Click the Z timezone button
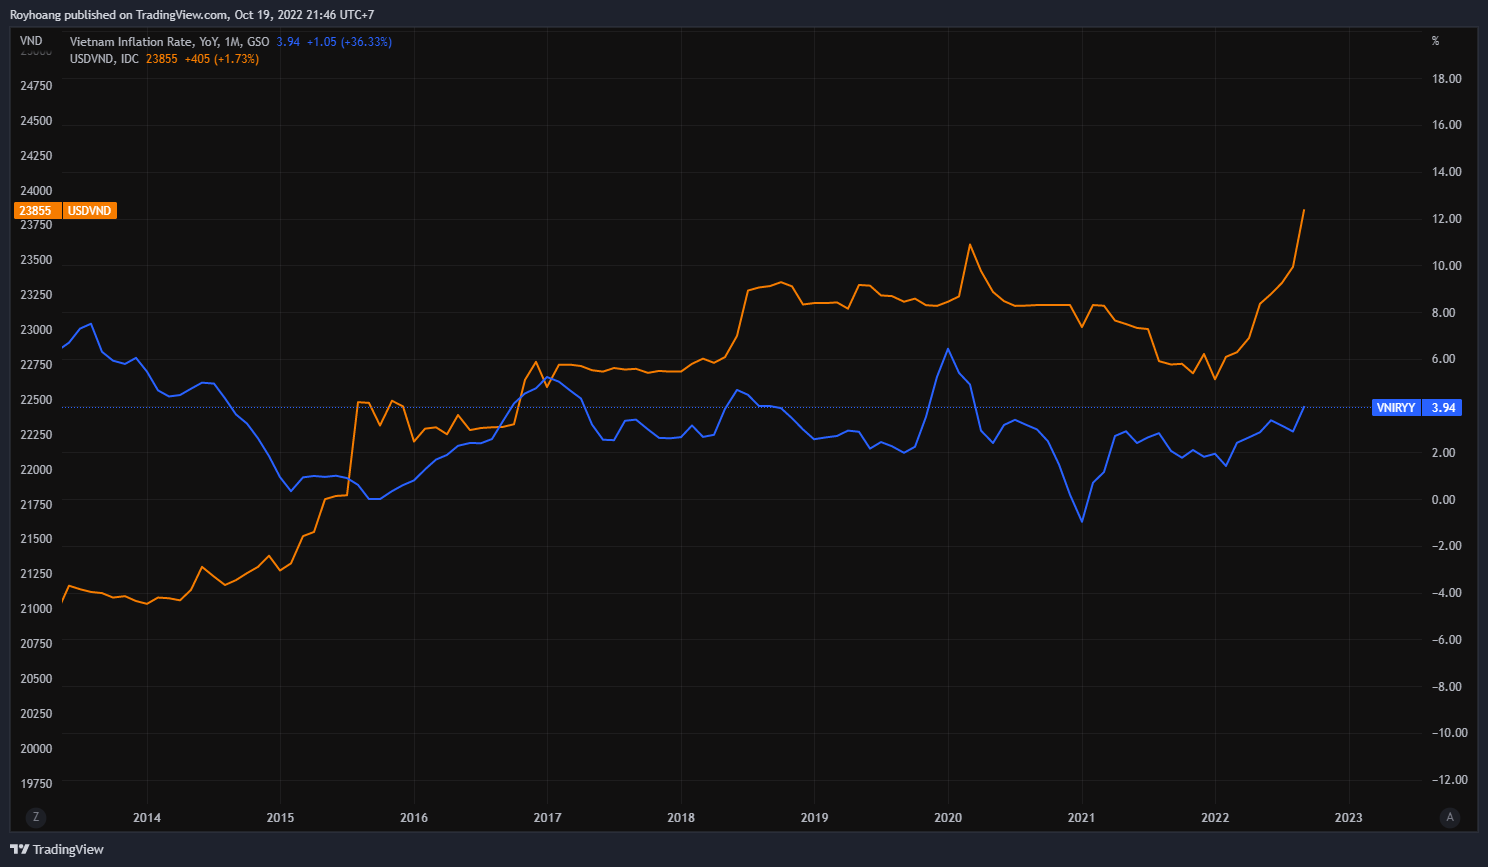The width and height of the screenshot is (1488, 867). coord(36,817)
